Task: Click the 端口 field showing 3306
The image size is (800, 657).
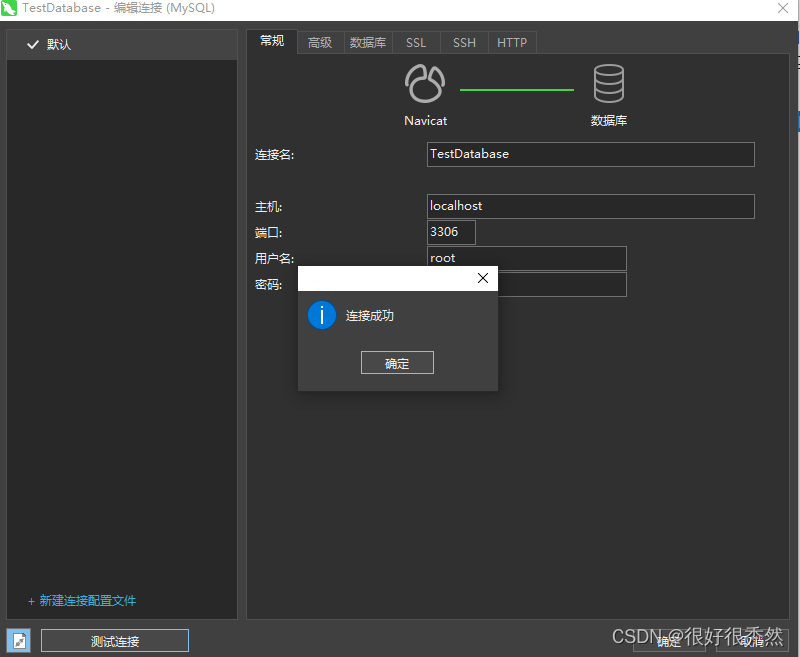Action: click(x=451, y=232)
